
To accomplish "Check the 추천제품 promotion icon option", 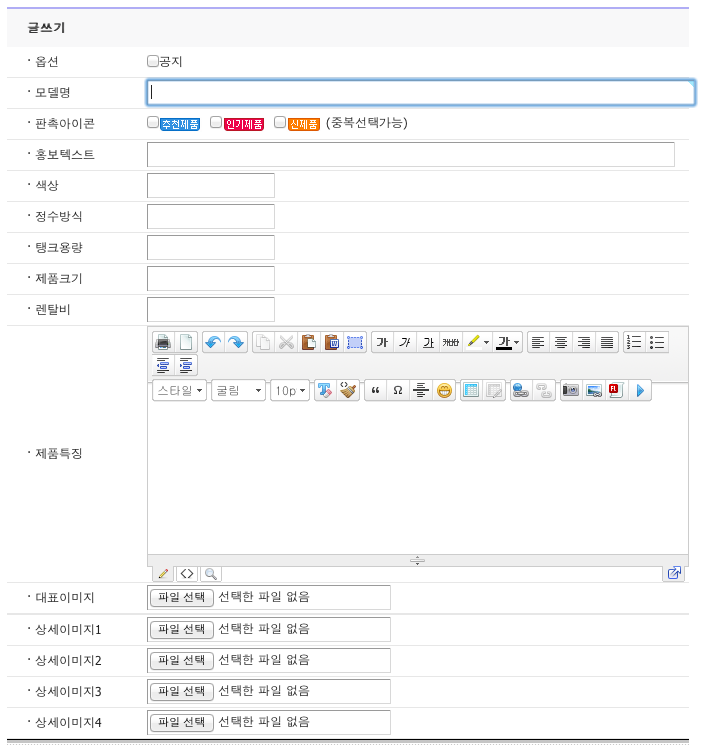I will coord(153,123).
